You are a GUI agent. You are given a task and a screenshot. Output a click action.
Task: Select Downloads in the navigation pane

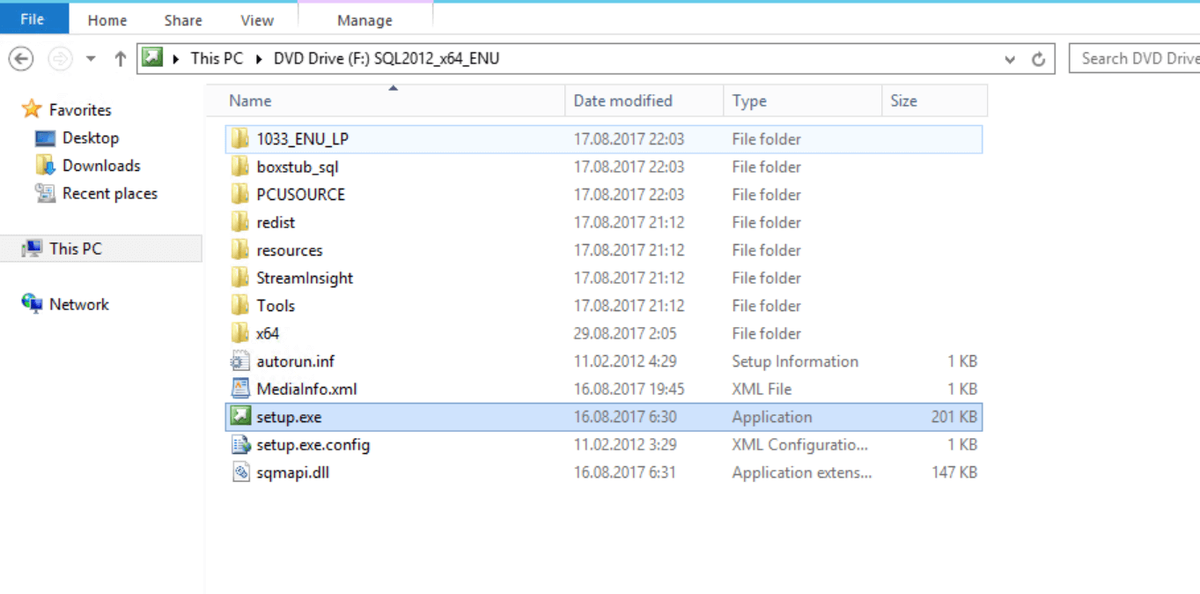click(101, 166)
